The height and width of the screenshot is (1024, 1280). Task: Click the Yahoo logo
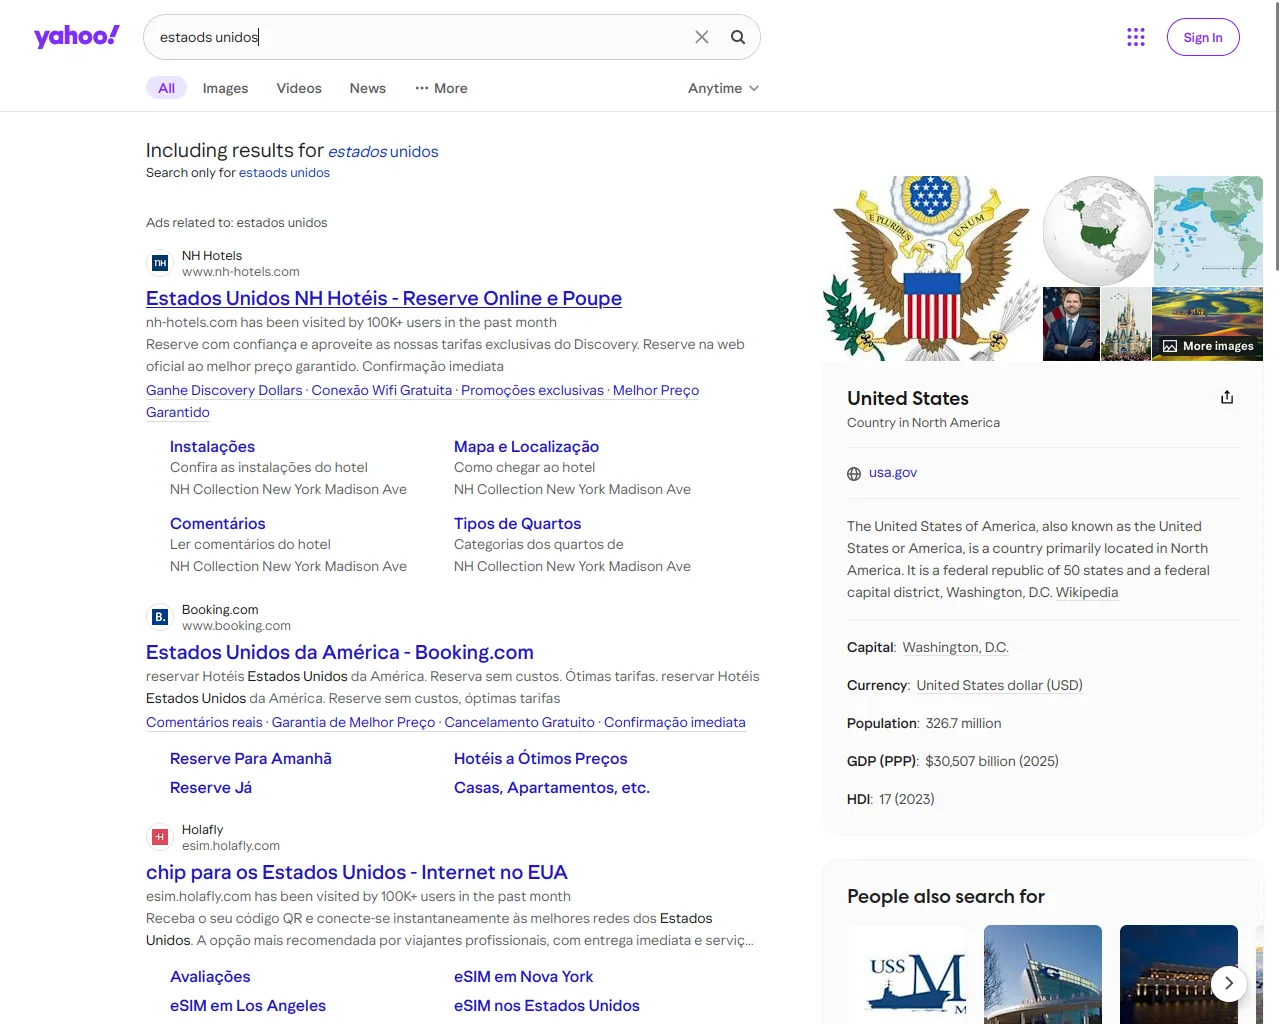77,37
